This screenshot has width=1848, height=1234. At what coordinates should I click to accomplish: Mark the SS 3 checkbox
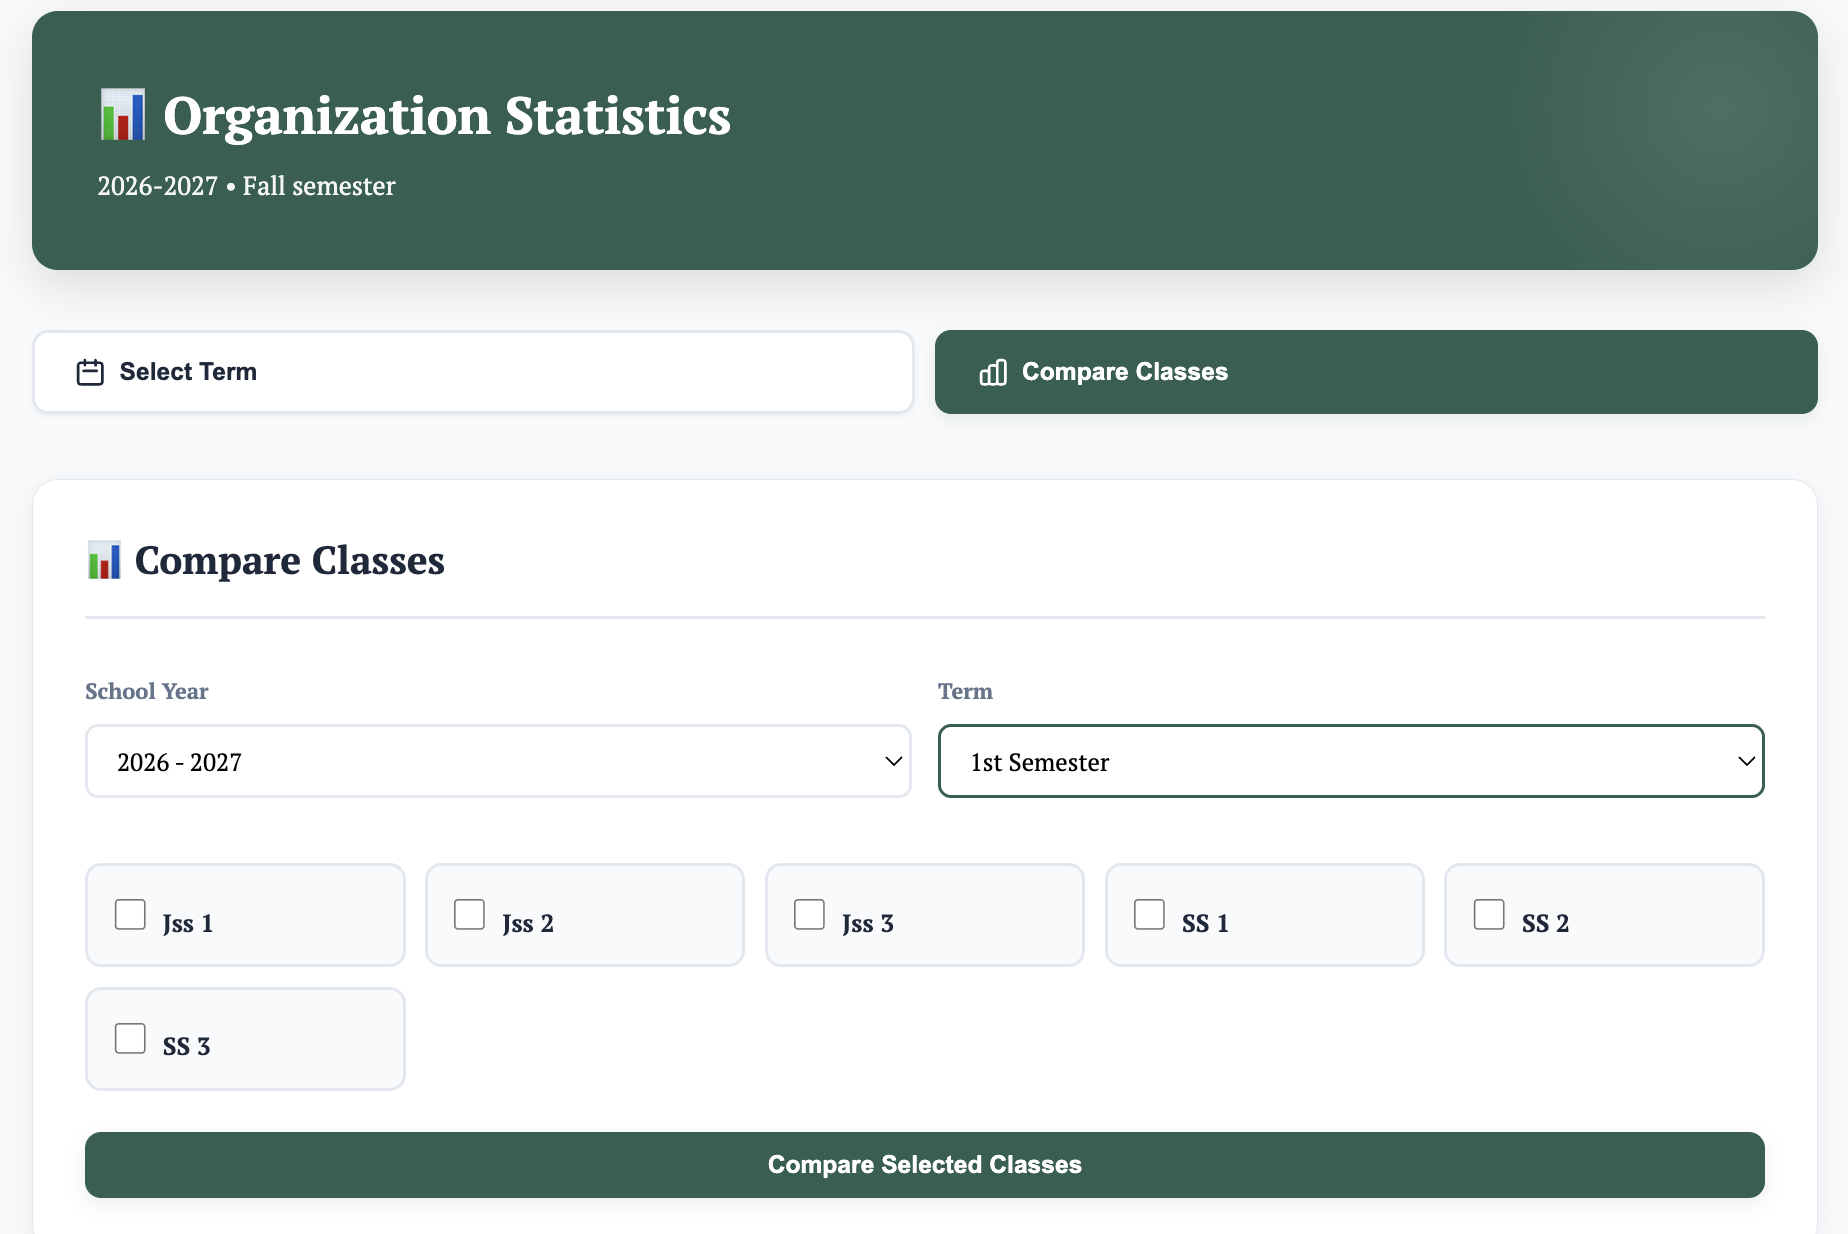[130, 1038]
